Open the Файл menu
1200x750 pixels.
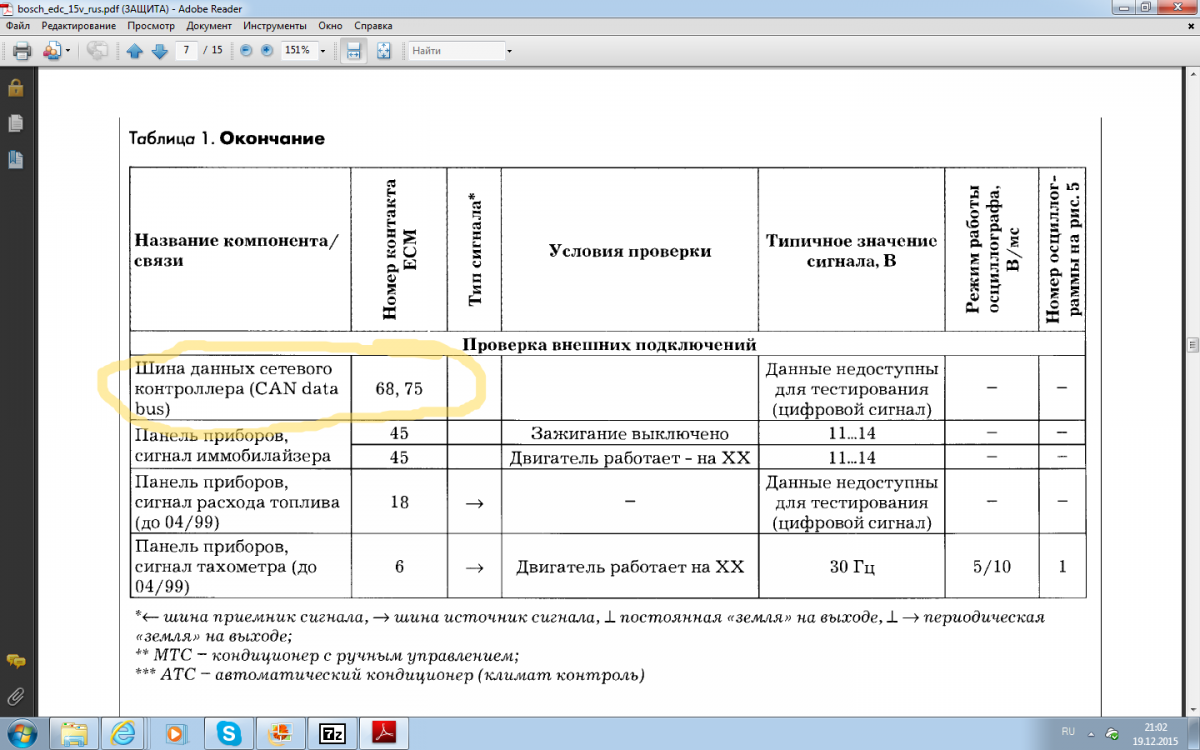(x=17, y=24)
